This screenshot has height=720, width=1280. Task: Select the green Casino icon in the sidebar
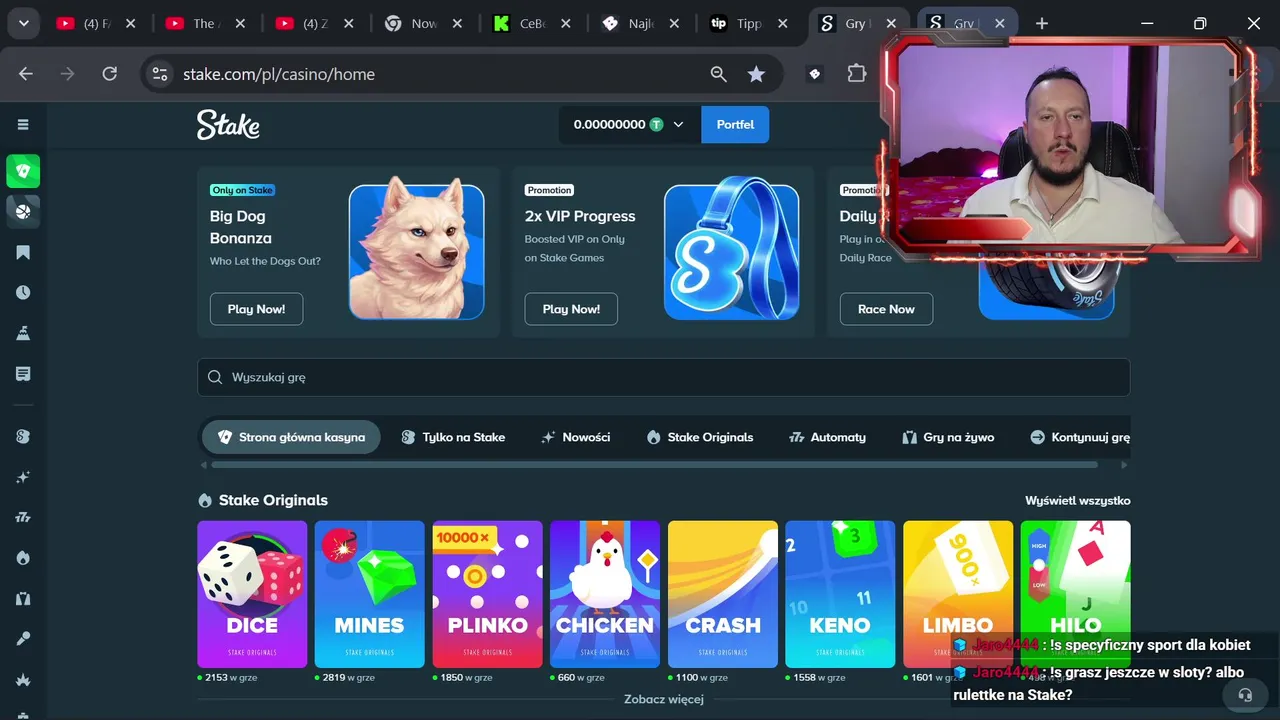[x=23, y=171]
